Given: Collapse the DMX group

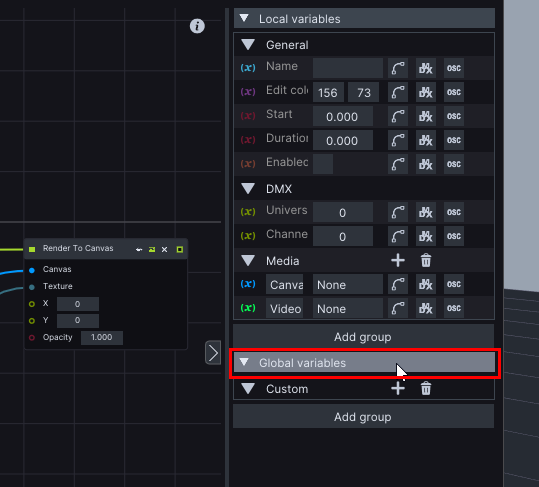Looking at the screenshot, I should pos(248,188).
